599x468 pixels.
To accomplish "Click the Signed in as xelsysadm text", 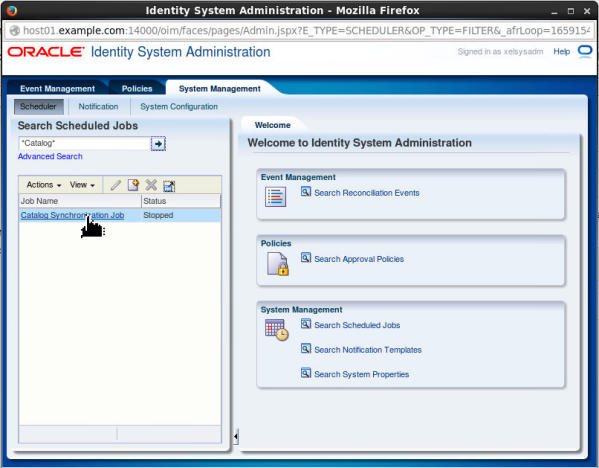I will (500, 52).
